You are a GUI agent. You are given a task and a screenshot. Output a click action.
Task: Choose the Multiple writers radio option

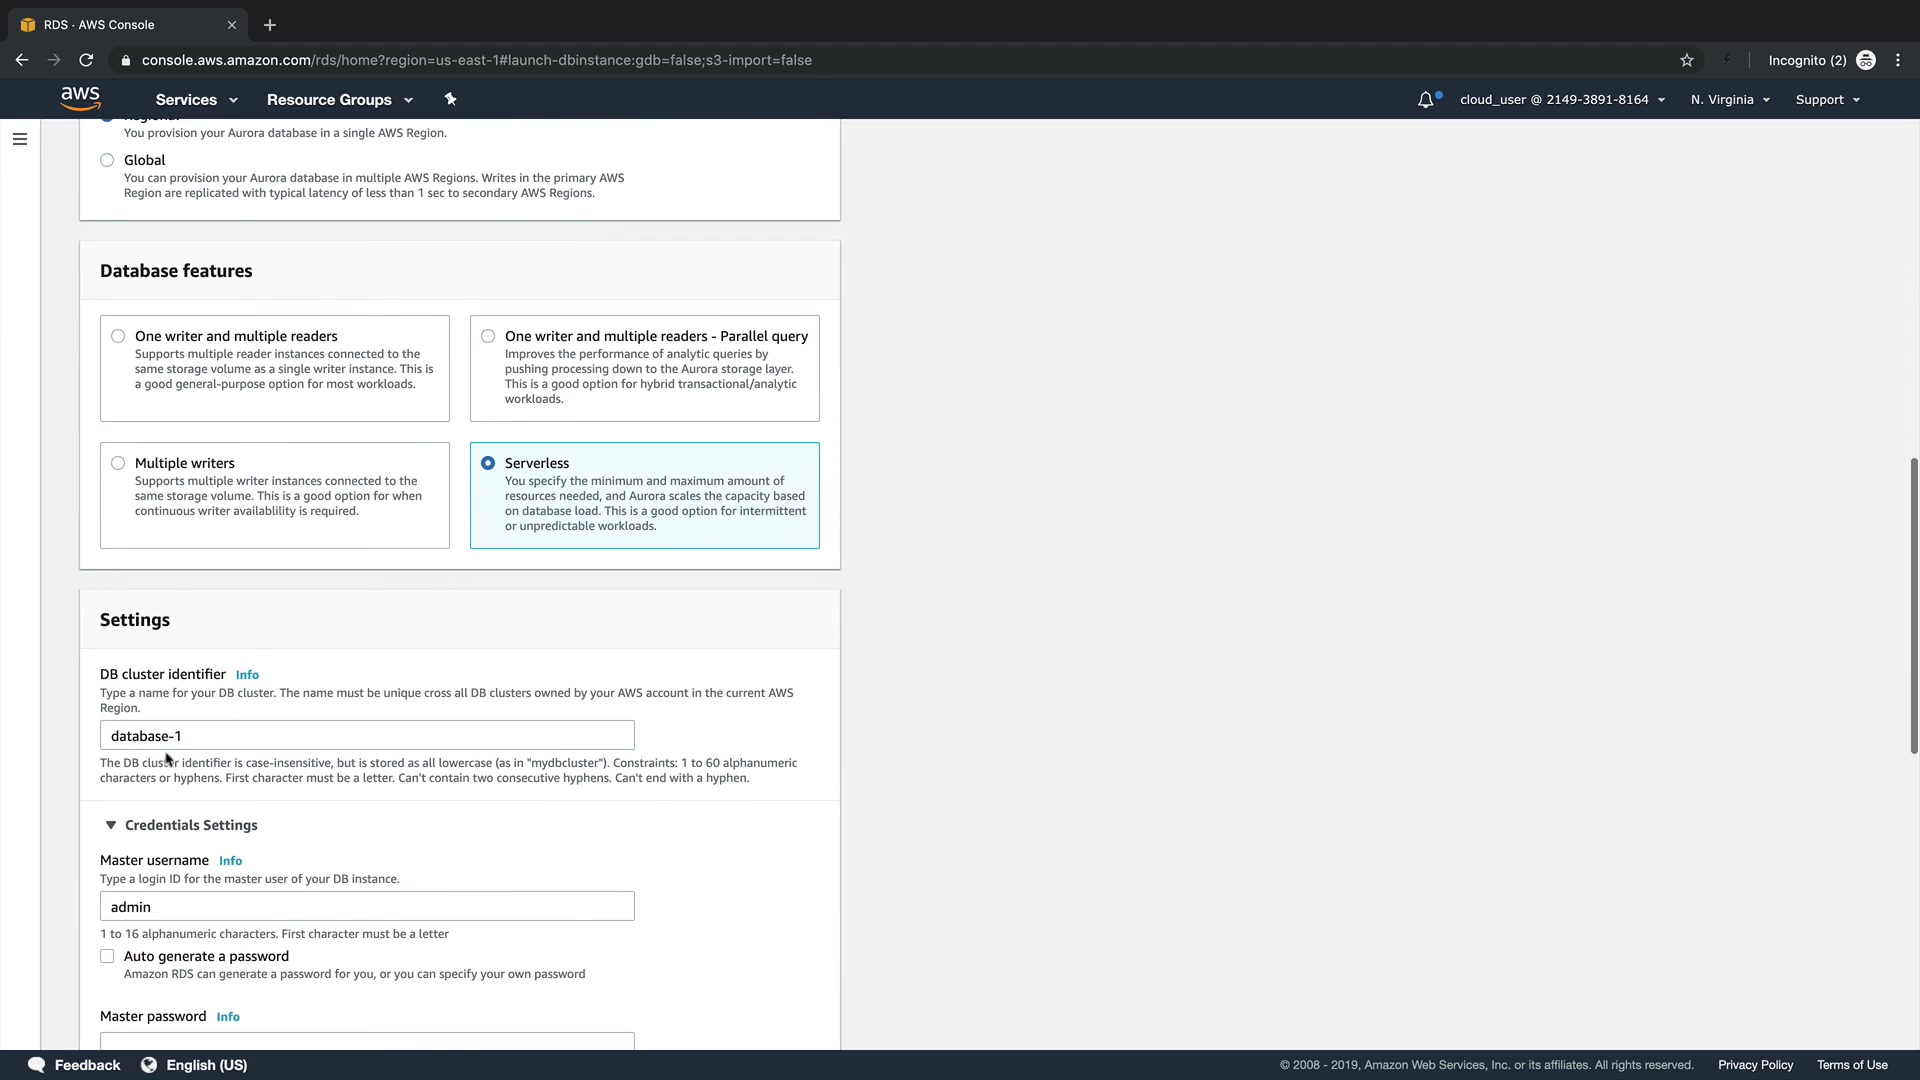[118, 463]
